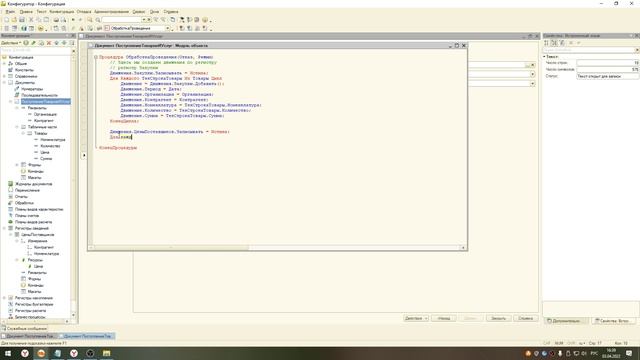Expand the Общие tree node

(4, 64)
